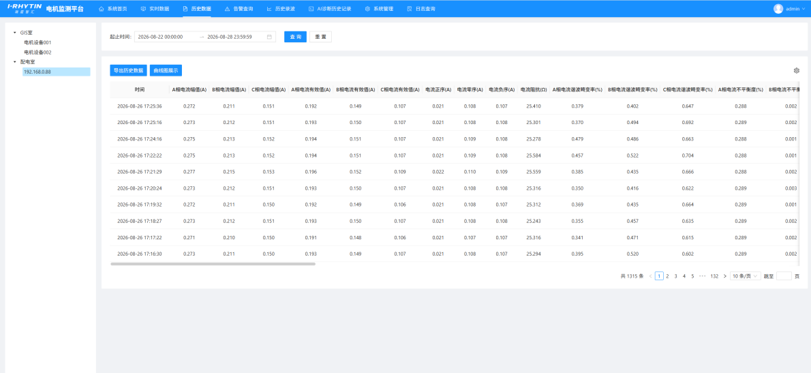Go to page 5
Screen dimensions: 811x373
tap(692, 276)
